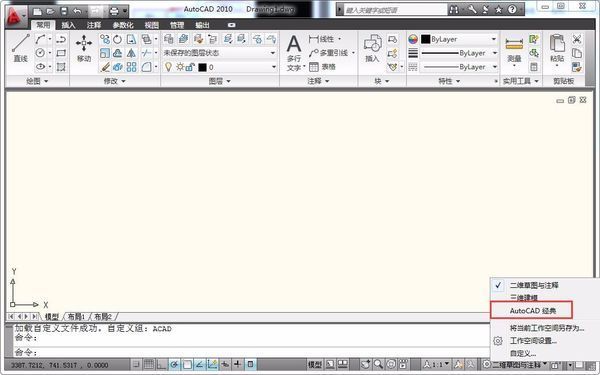The image size is (600, 375).
Task: Toggle Polar tracking in status bar
Action: [x=174, y=364]
